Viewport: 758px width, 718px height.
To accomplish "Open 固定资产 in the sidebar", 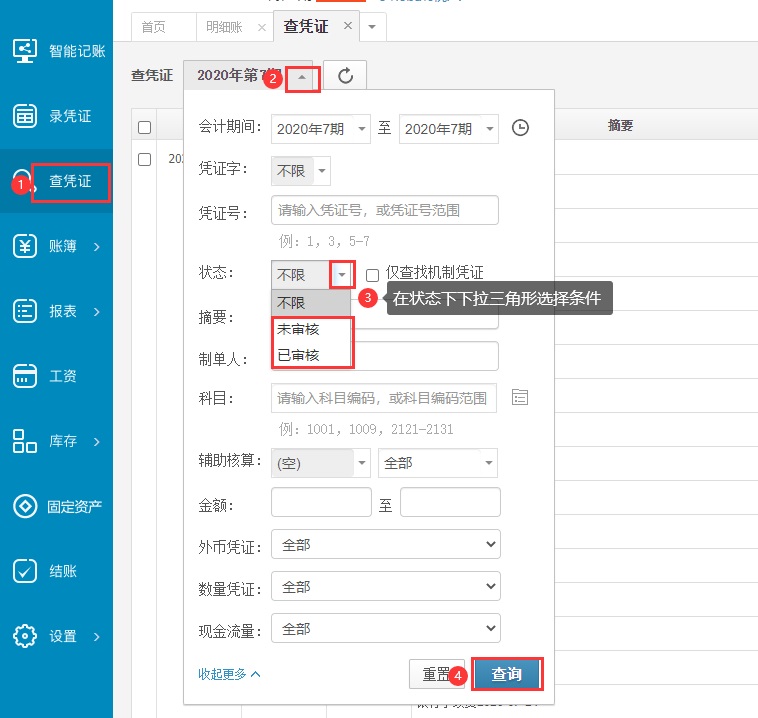I will [56, 506].
